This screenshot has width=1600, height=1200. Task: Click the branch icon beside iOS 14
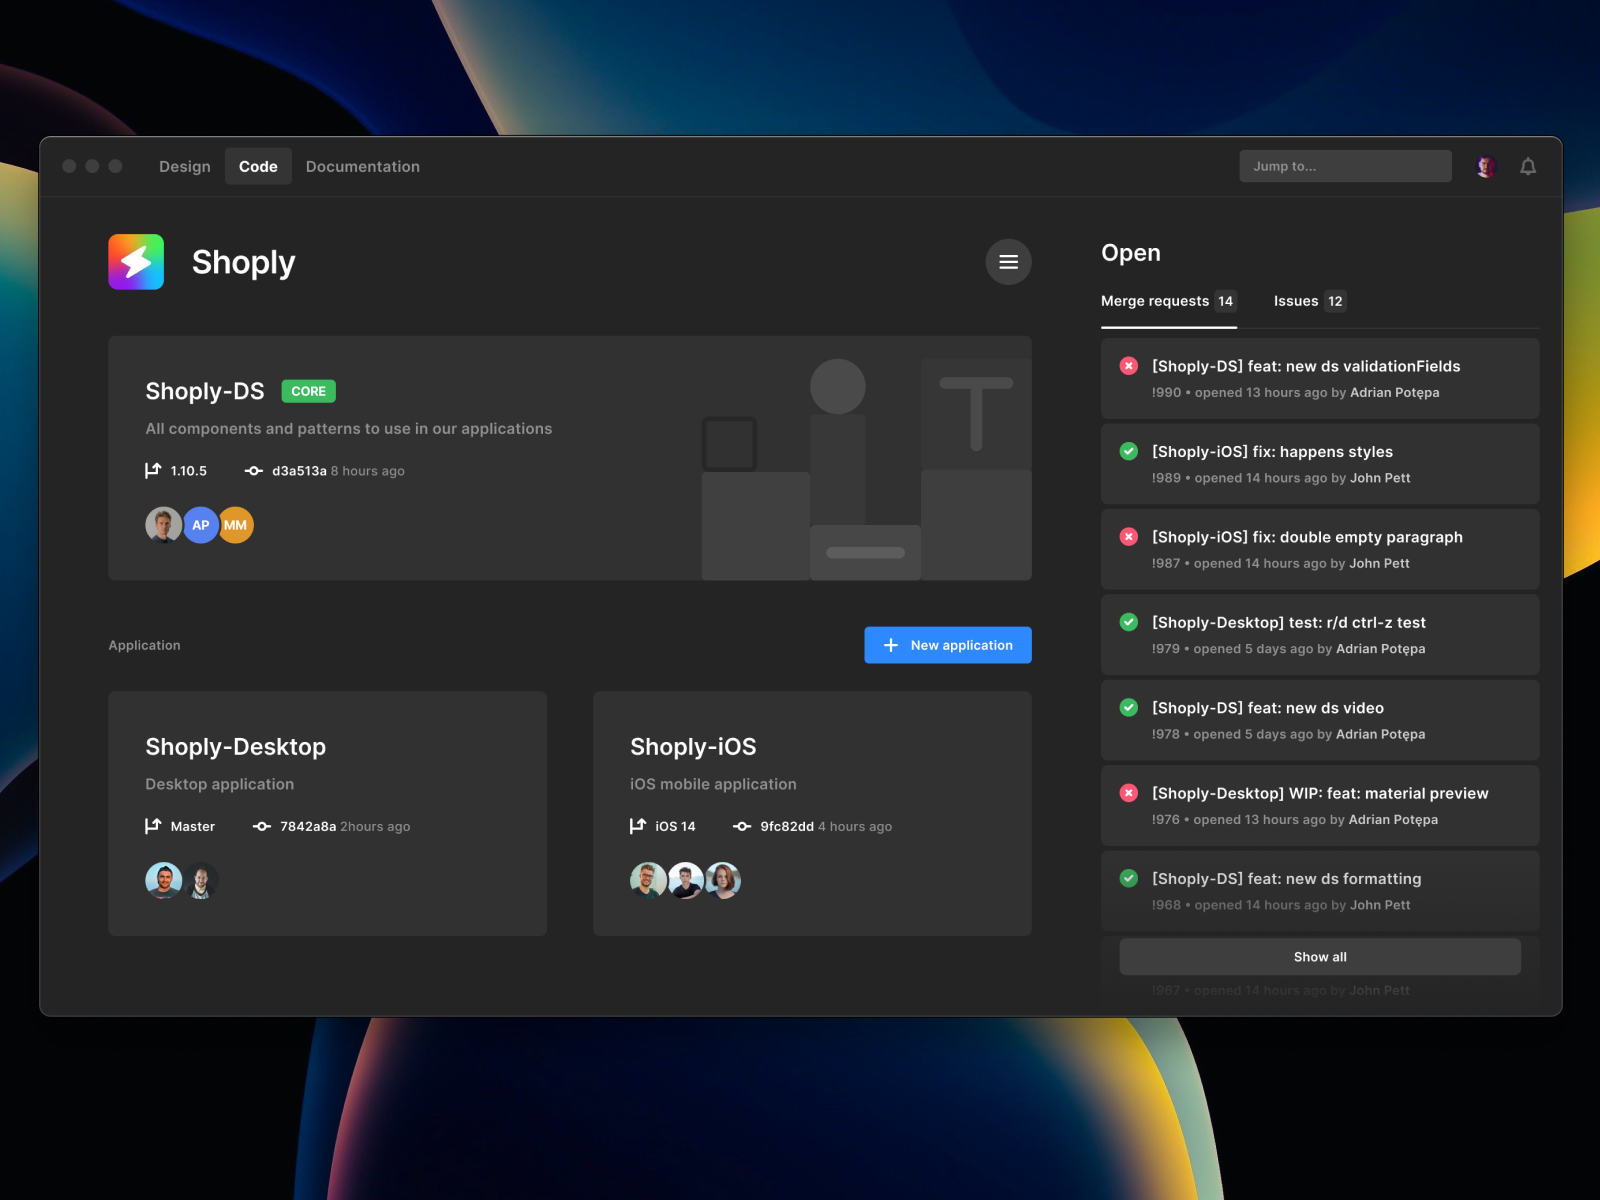click(x=638, y=826)
